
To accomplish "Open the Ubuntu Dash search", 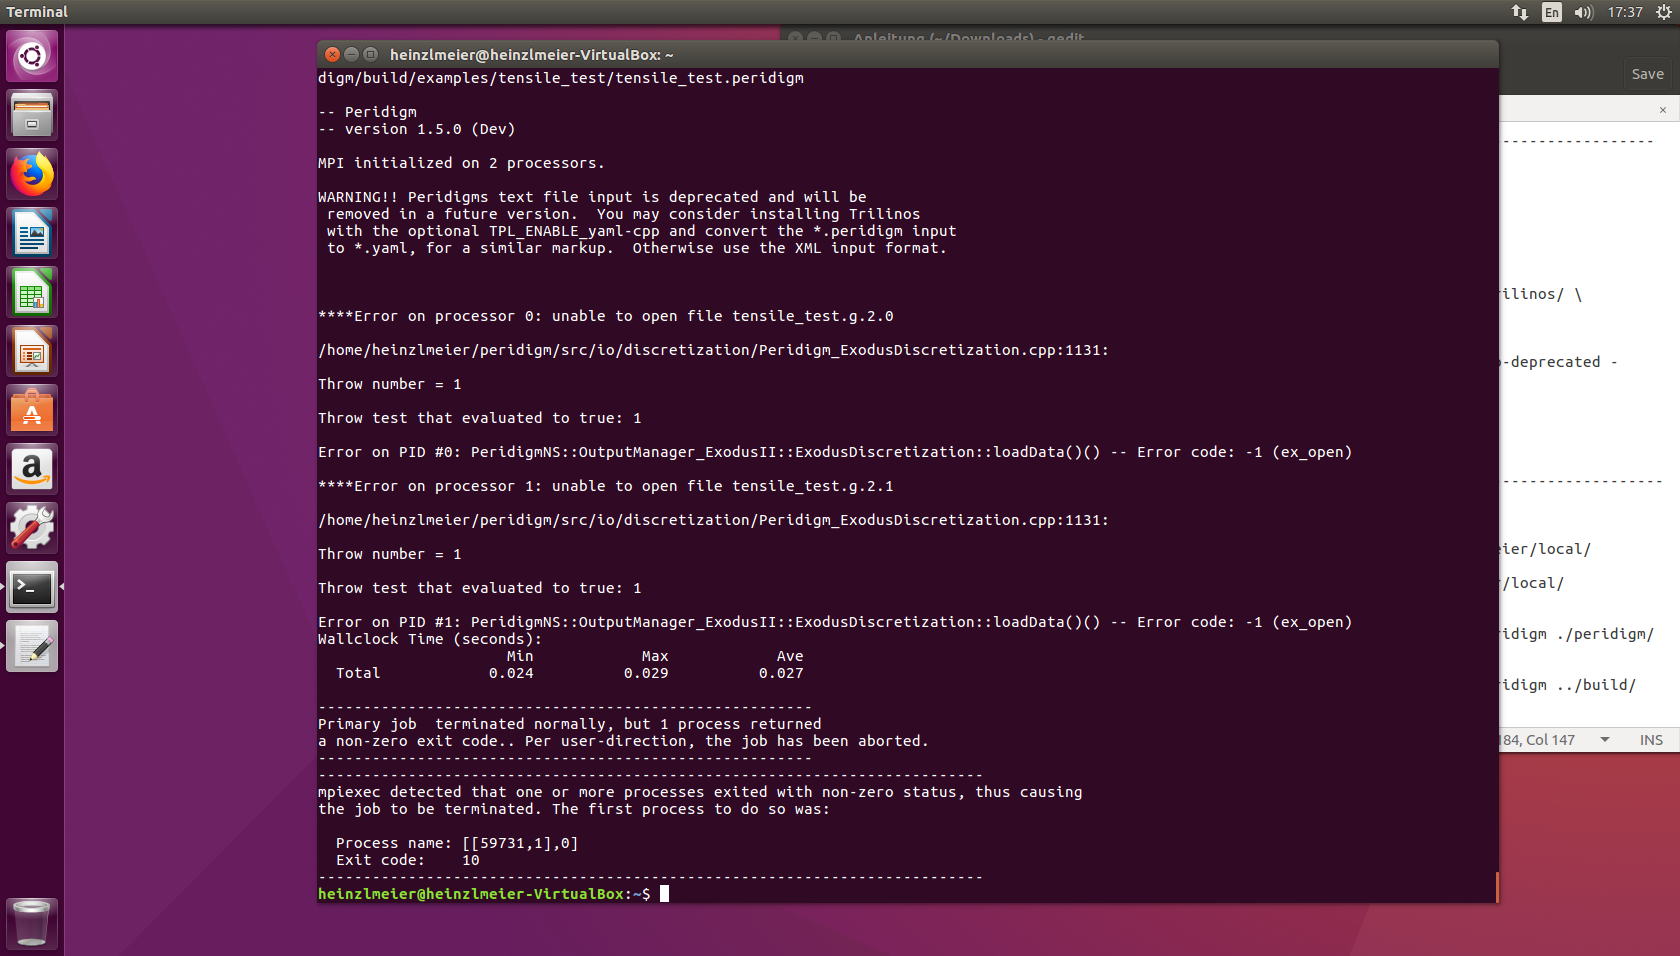I will [x=32, y=56].
